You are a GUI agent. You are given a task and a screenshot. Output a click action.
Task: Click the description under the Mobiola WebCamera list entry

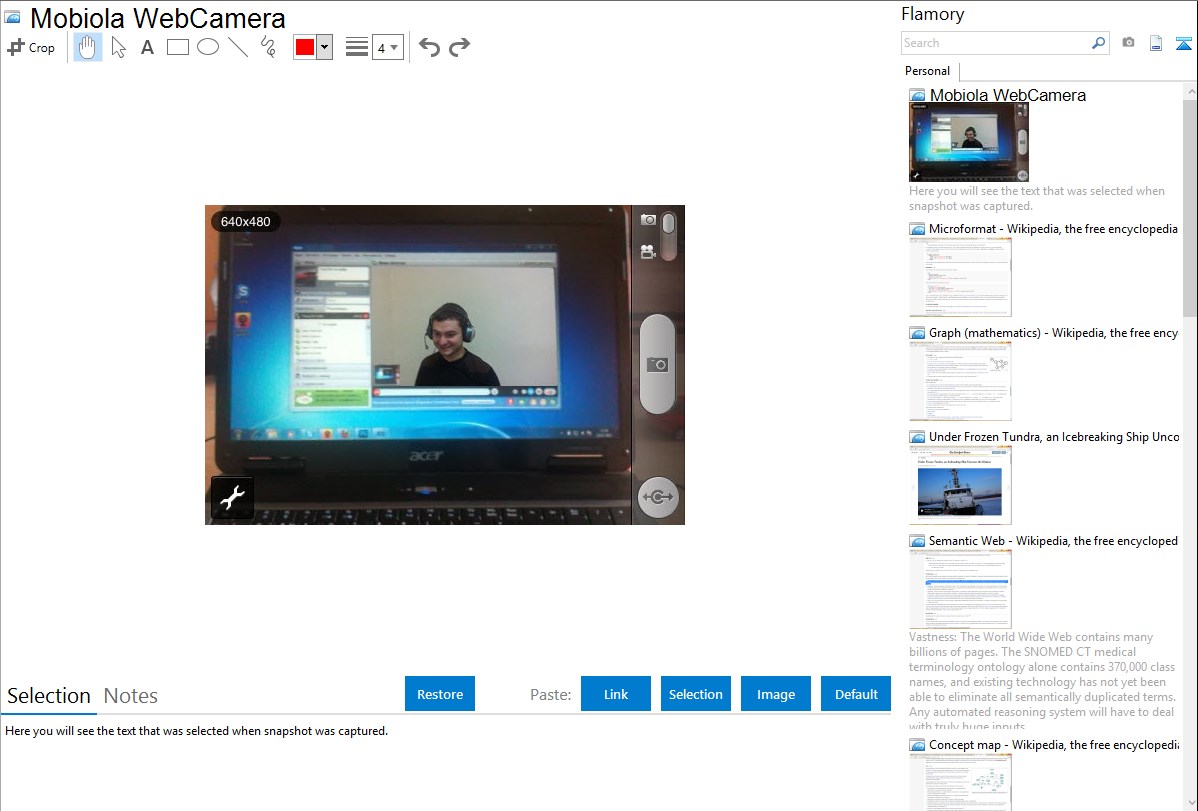1037,199
